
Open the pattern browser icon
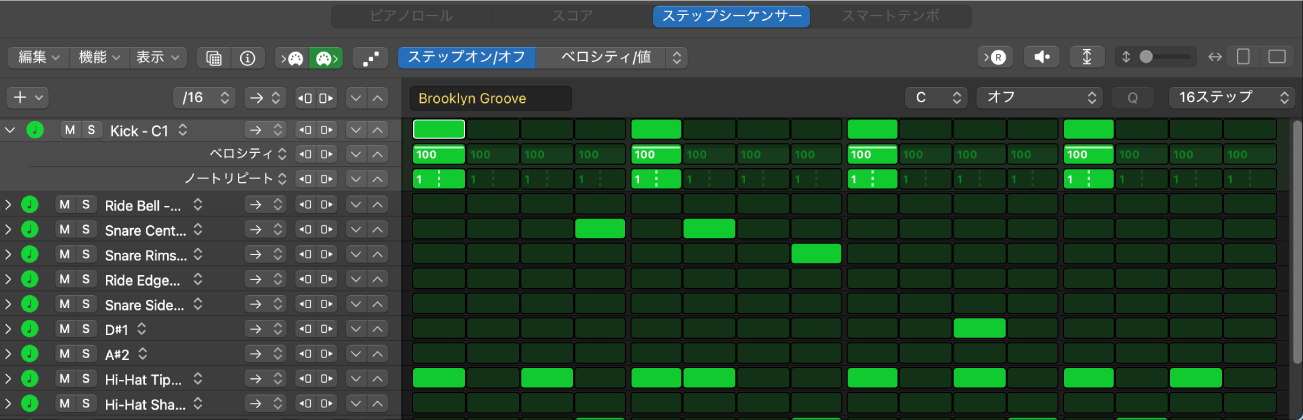tap(213, 58)
